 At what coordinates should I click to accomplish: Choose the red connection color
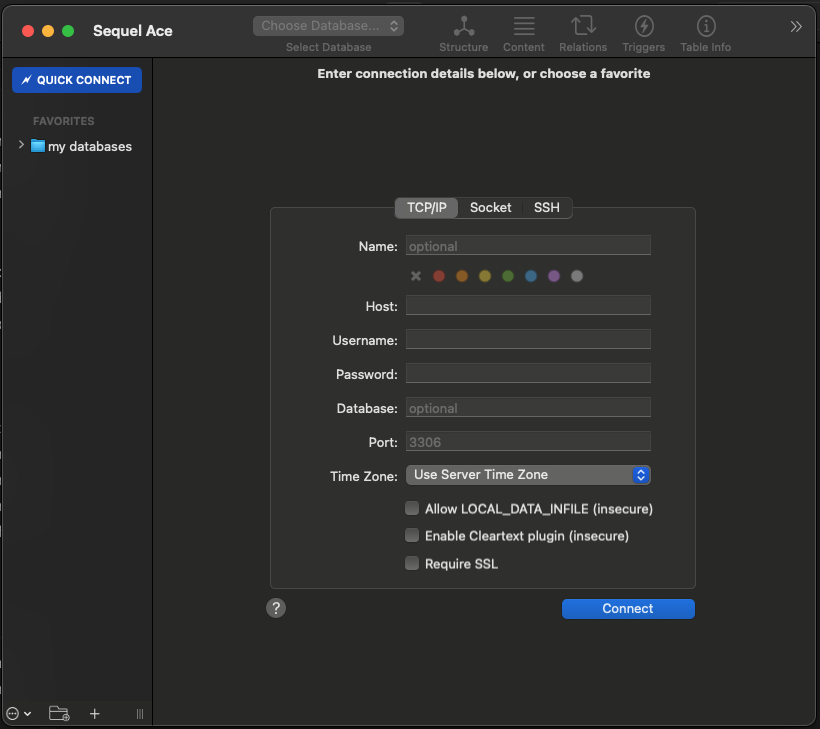pos(439,276)
